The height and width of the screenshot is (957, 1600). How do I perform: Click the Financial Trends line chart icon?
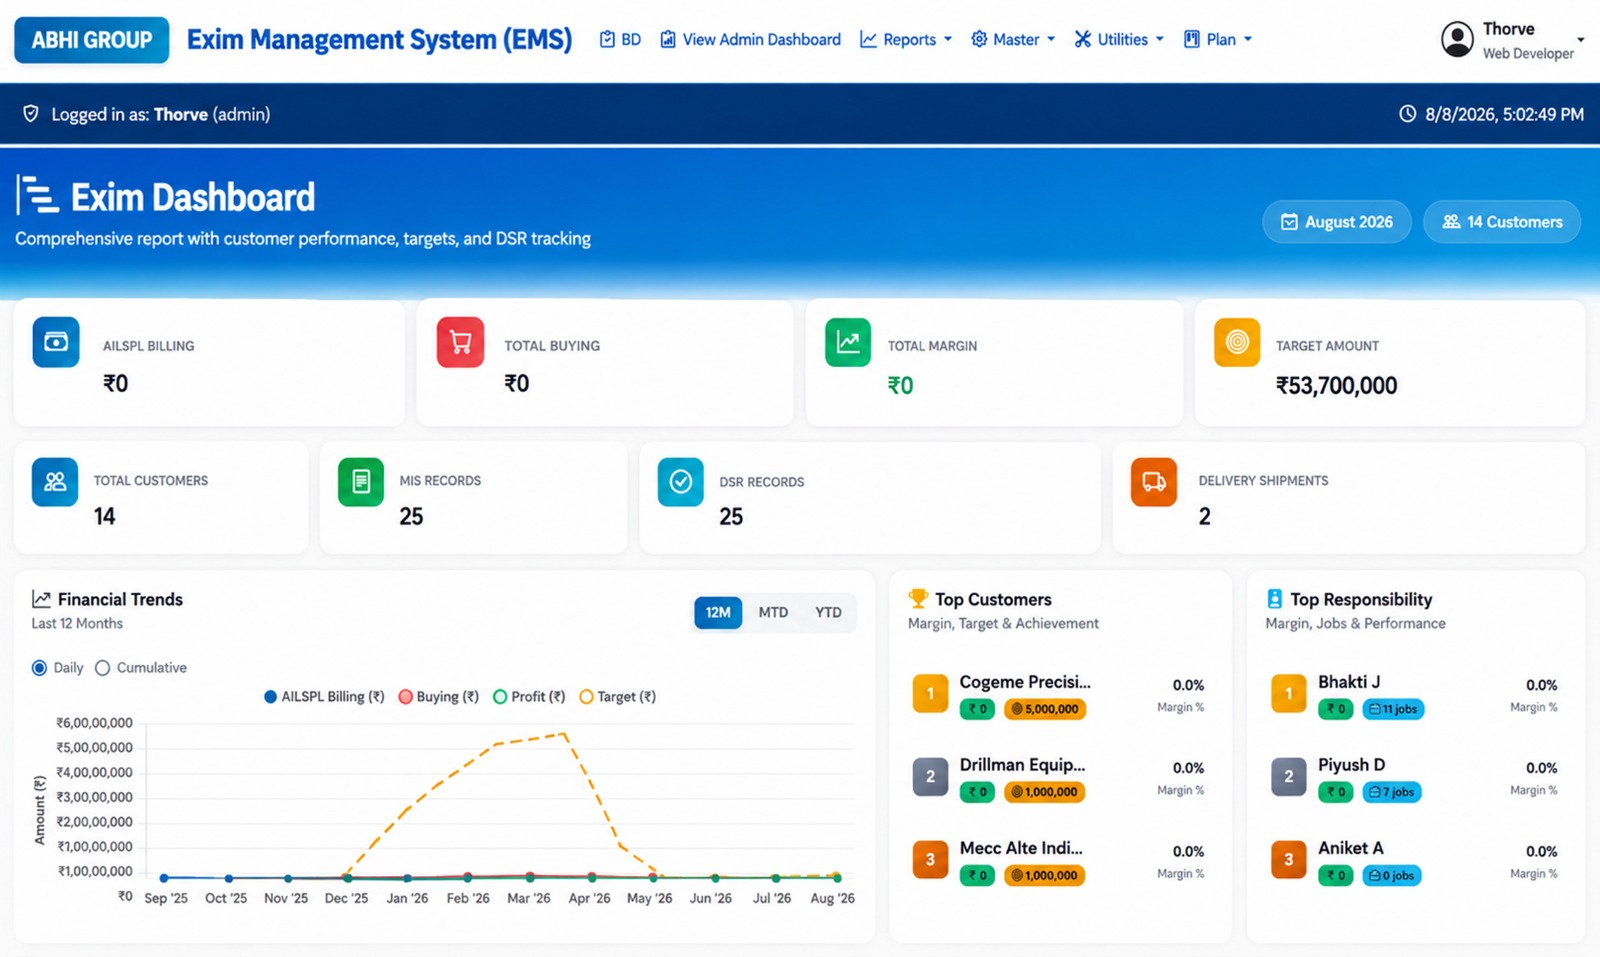tap(41, 599)
